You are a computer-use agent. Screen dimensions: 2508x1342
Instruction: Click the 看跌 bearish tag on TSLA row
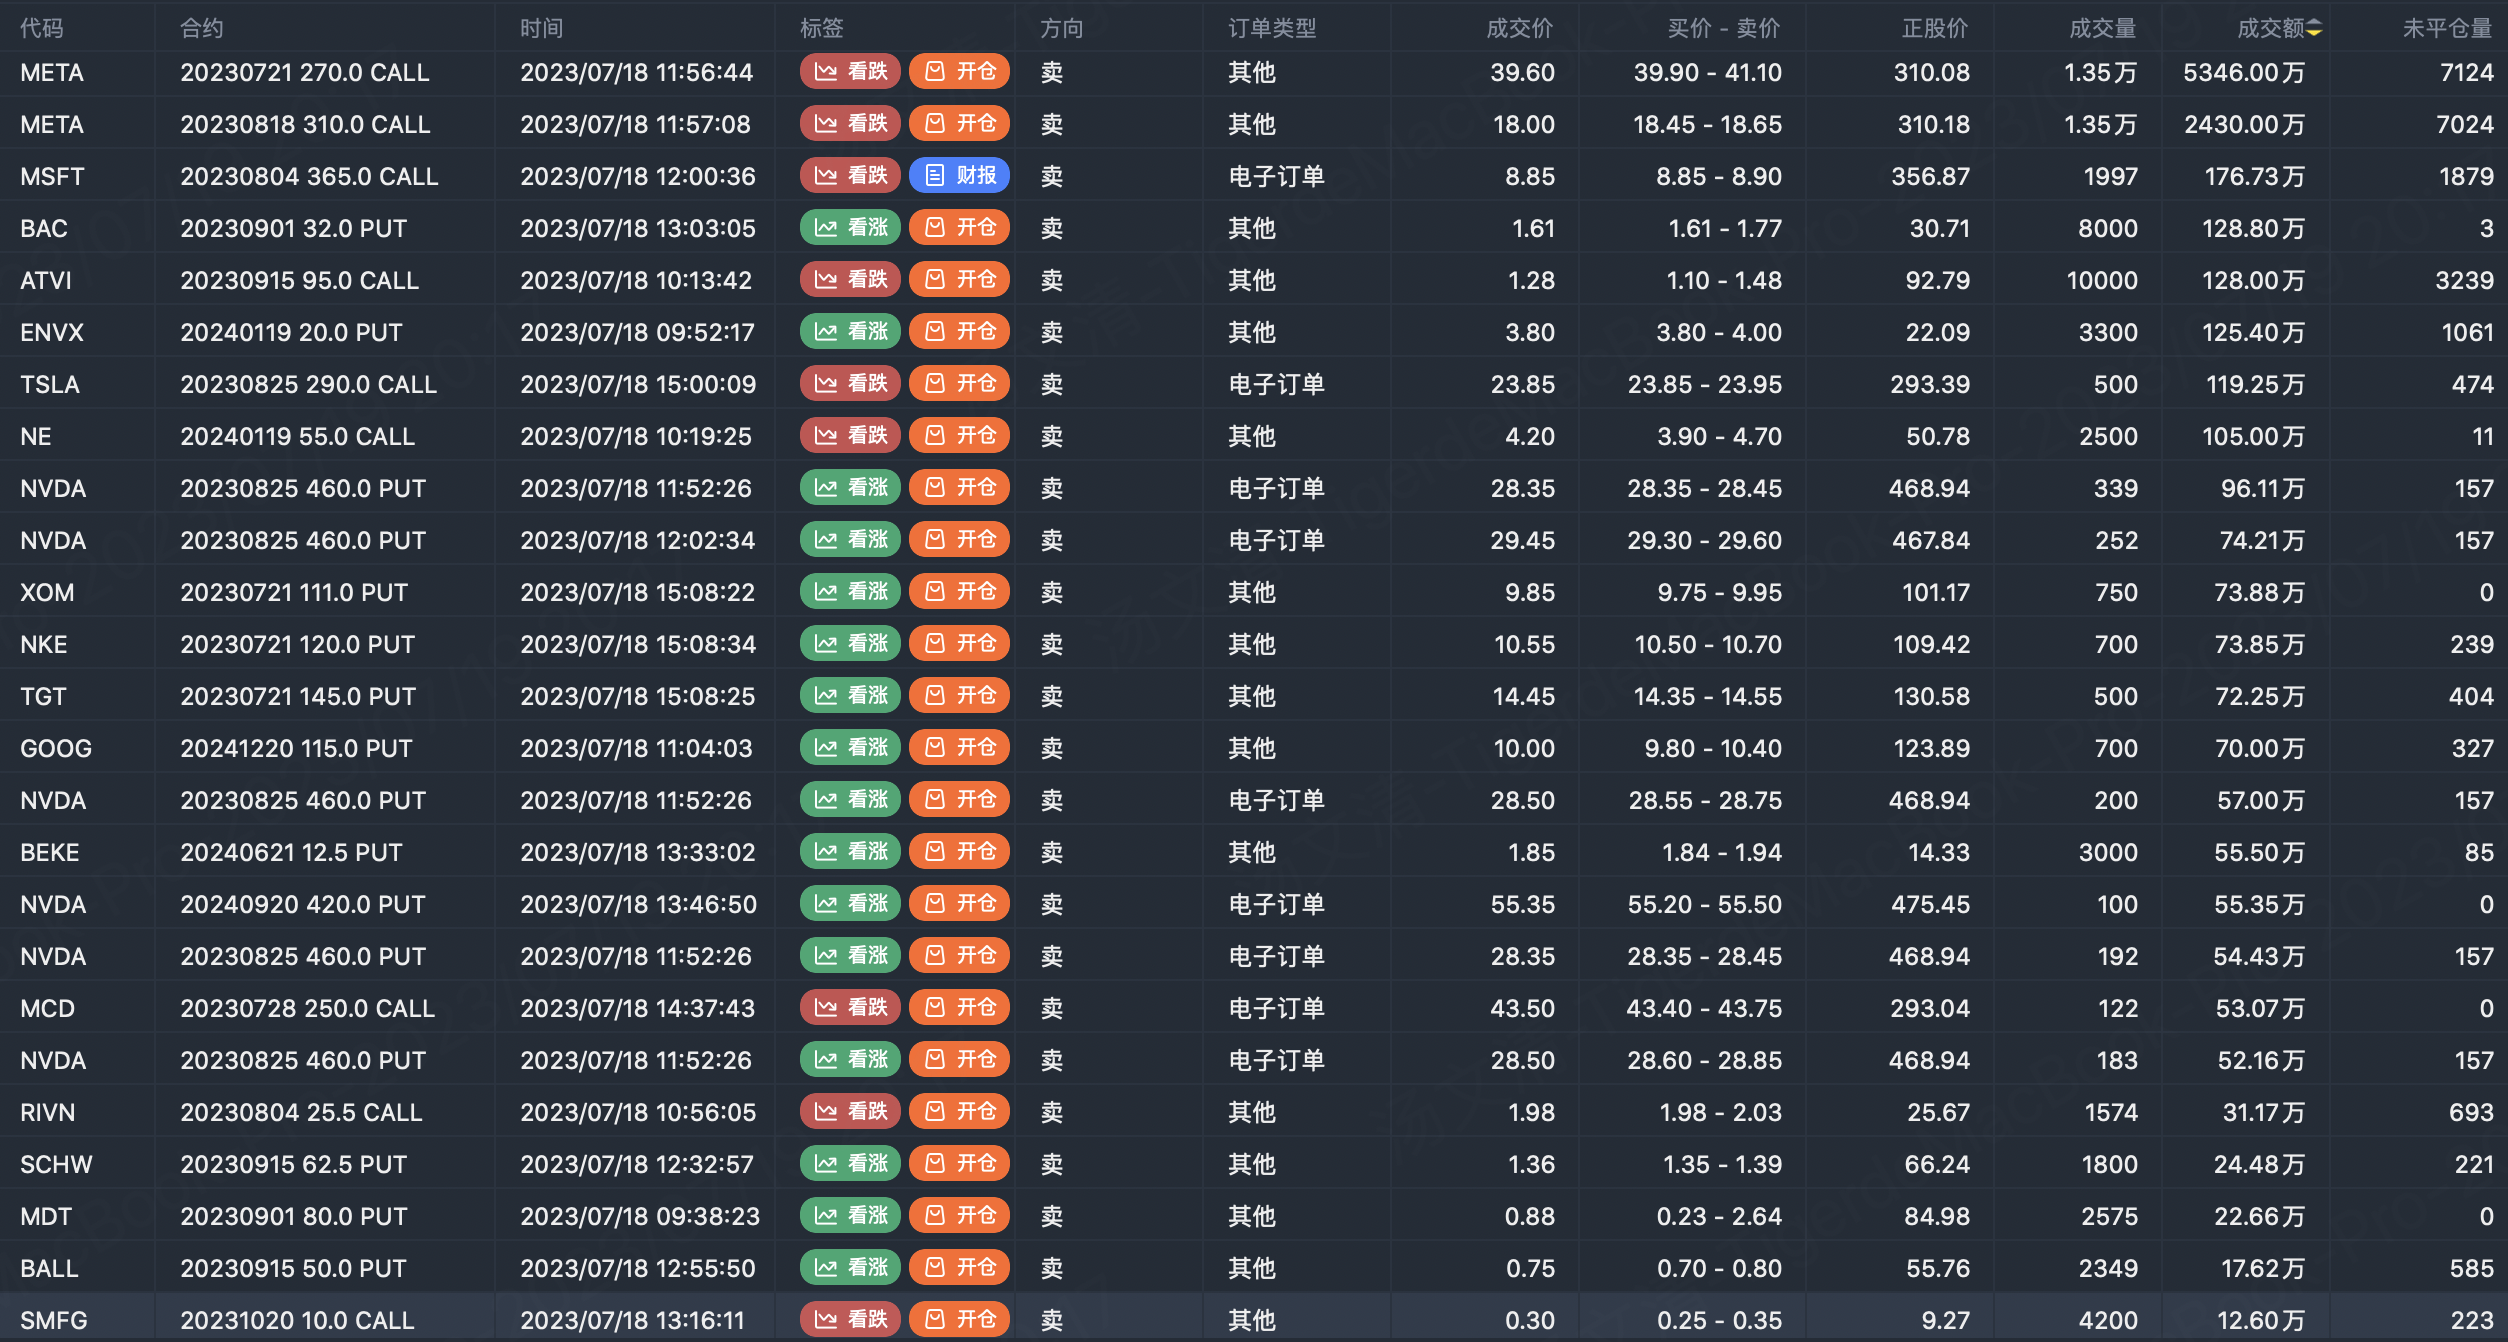point(850,384)
